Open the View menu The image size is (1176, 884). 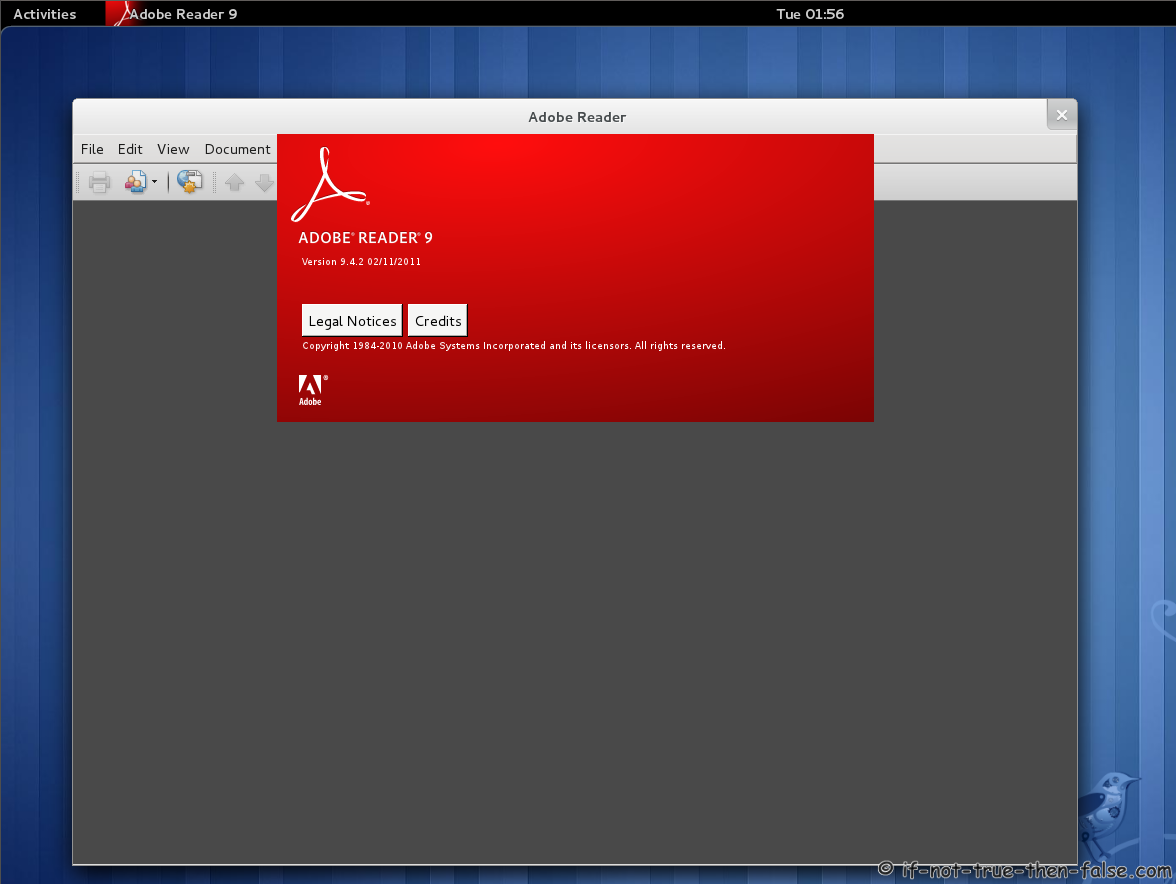click(173, 149)
